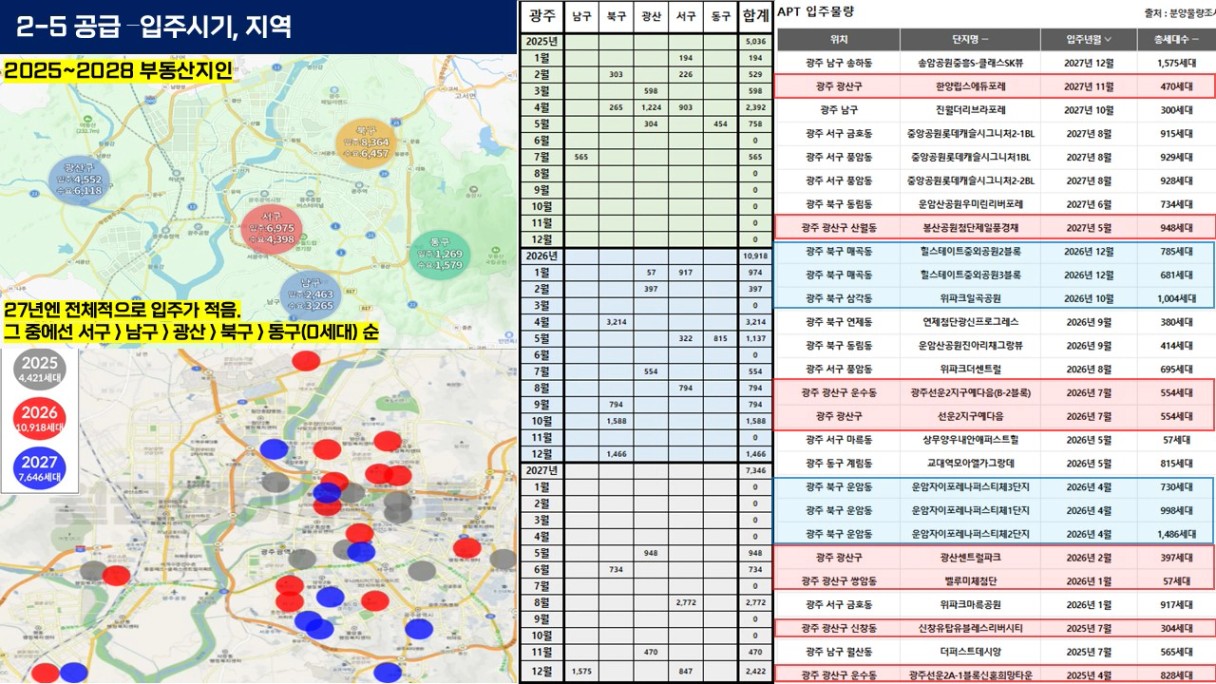Click the 연제첨단광신프로그레스 complex name
The width and height of the screenshot is (1216, 684).
tap(969, 322)
